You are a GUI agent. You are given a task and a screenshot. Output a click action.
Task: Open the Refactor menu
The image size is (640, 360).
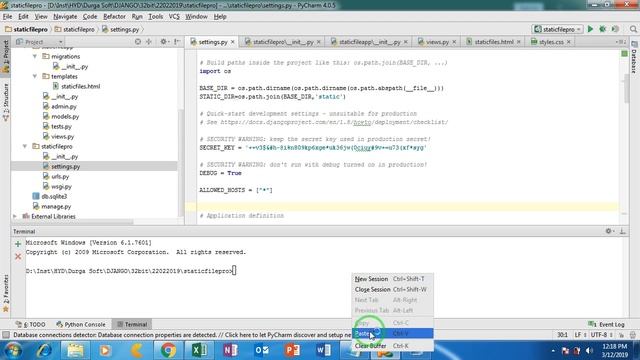[x=114, y=17]
